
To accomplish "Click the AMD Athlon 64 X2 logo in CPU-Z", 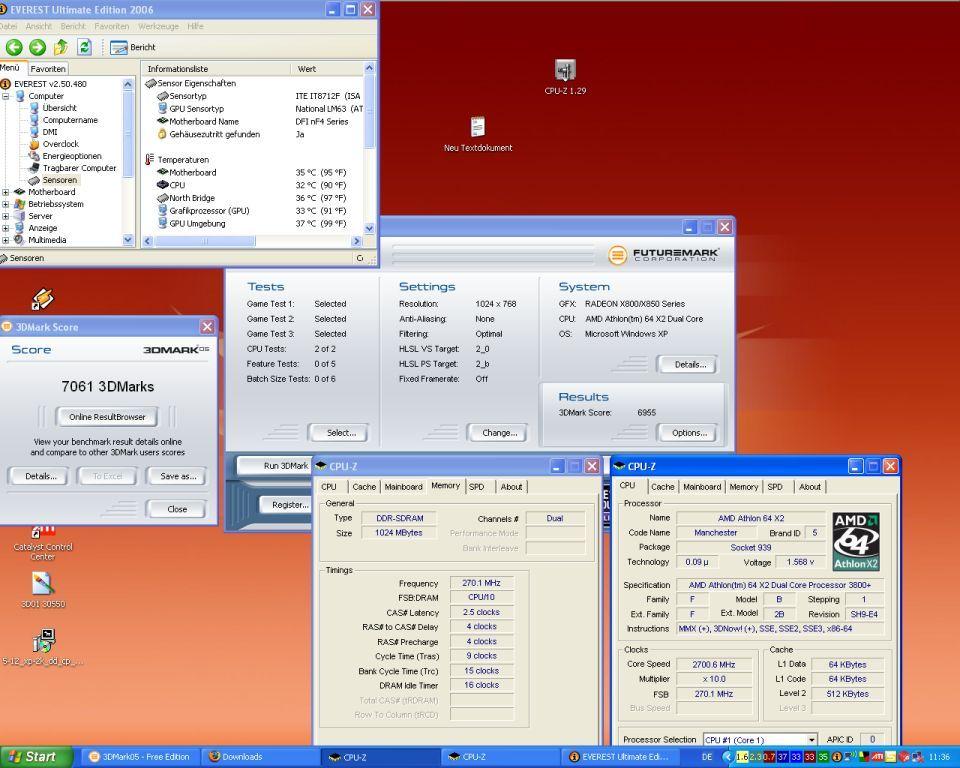I will (856, 541).
